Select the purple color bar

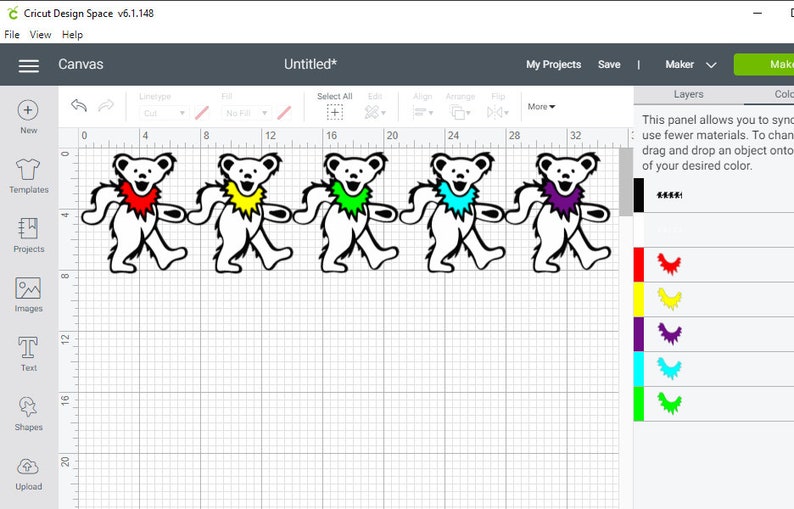point(639,334)
